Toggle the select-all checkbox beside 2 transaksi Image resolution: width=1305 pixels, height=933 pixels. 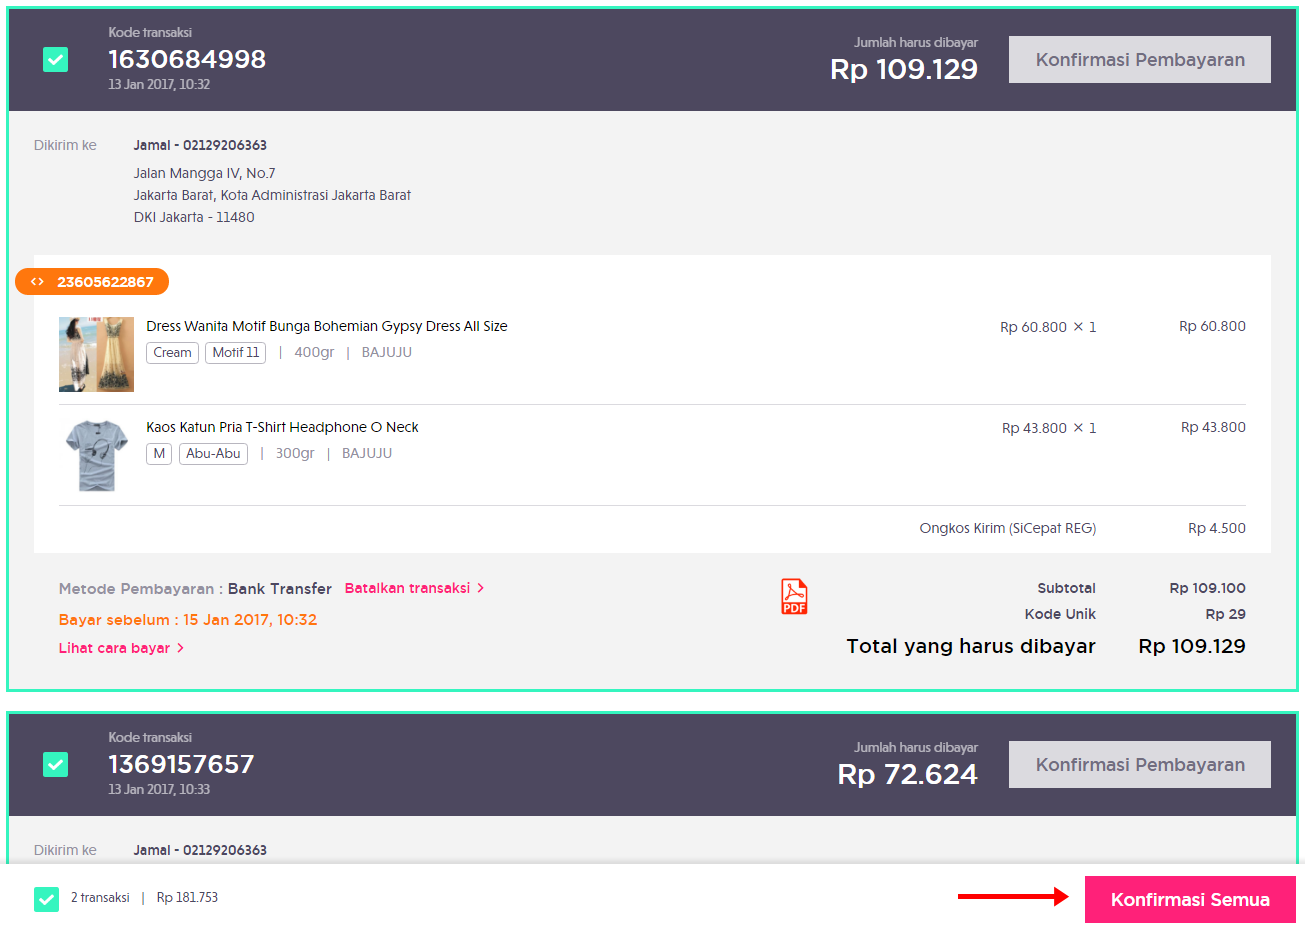pos(46,899)
